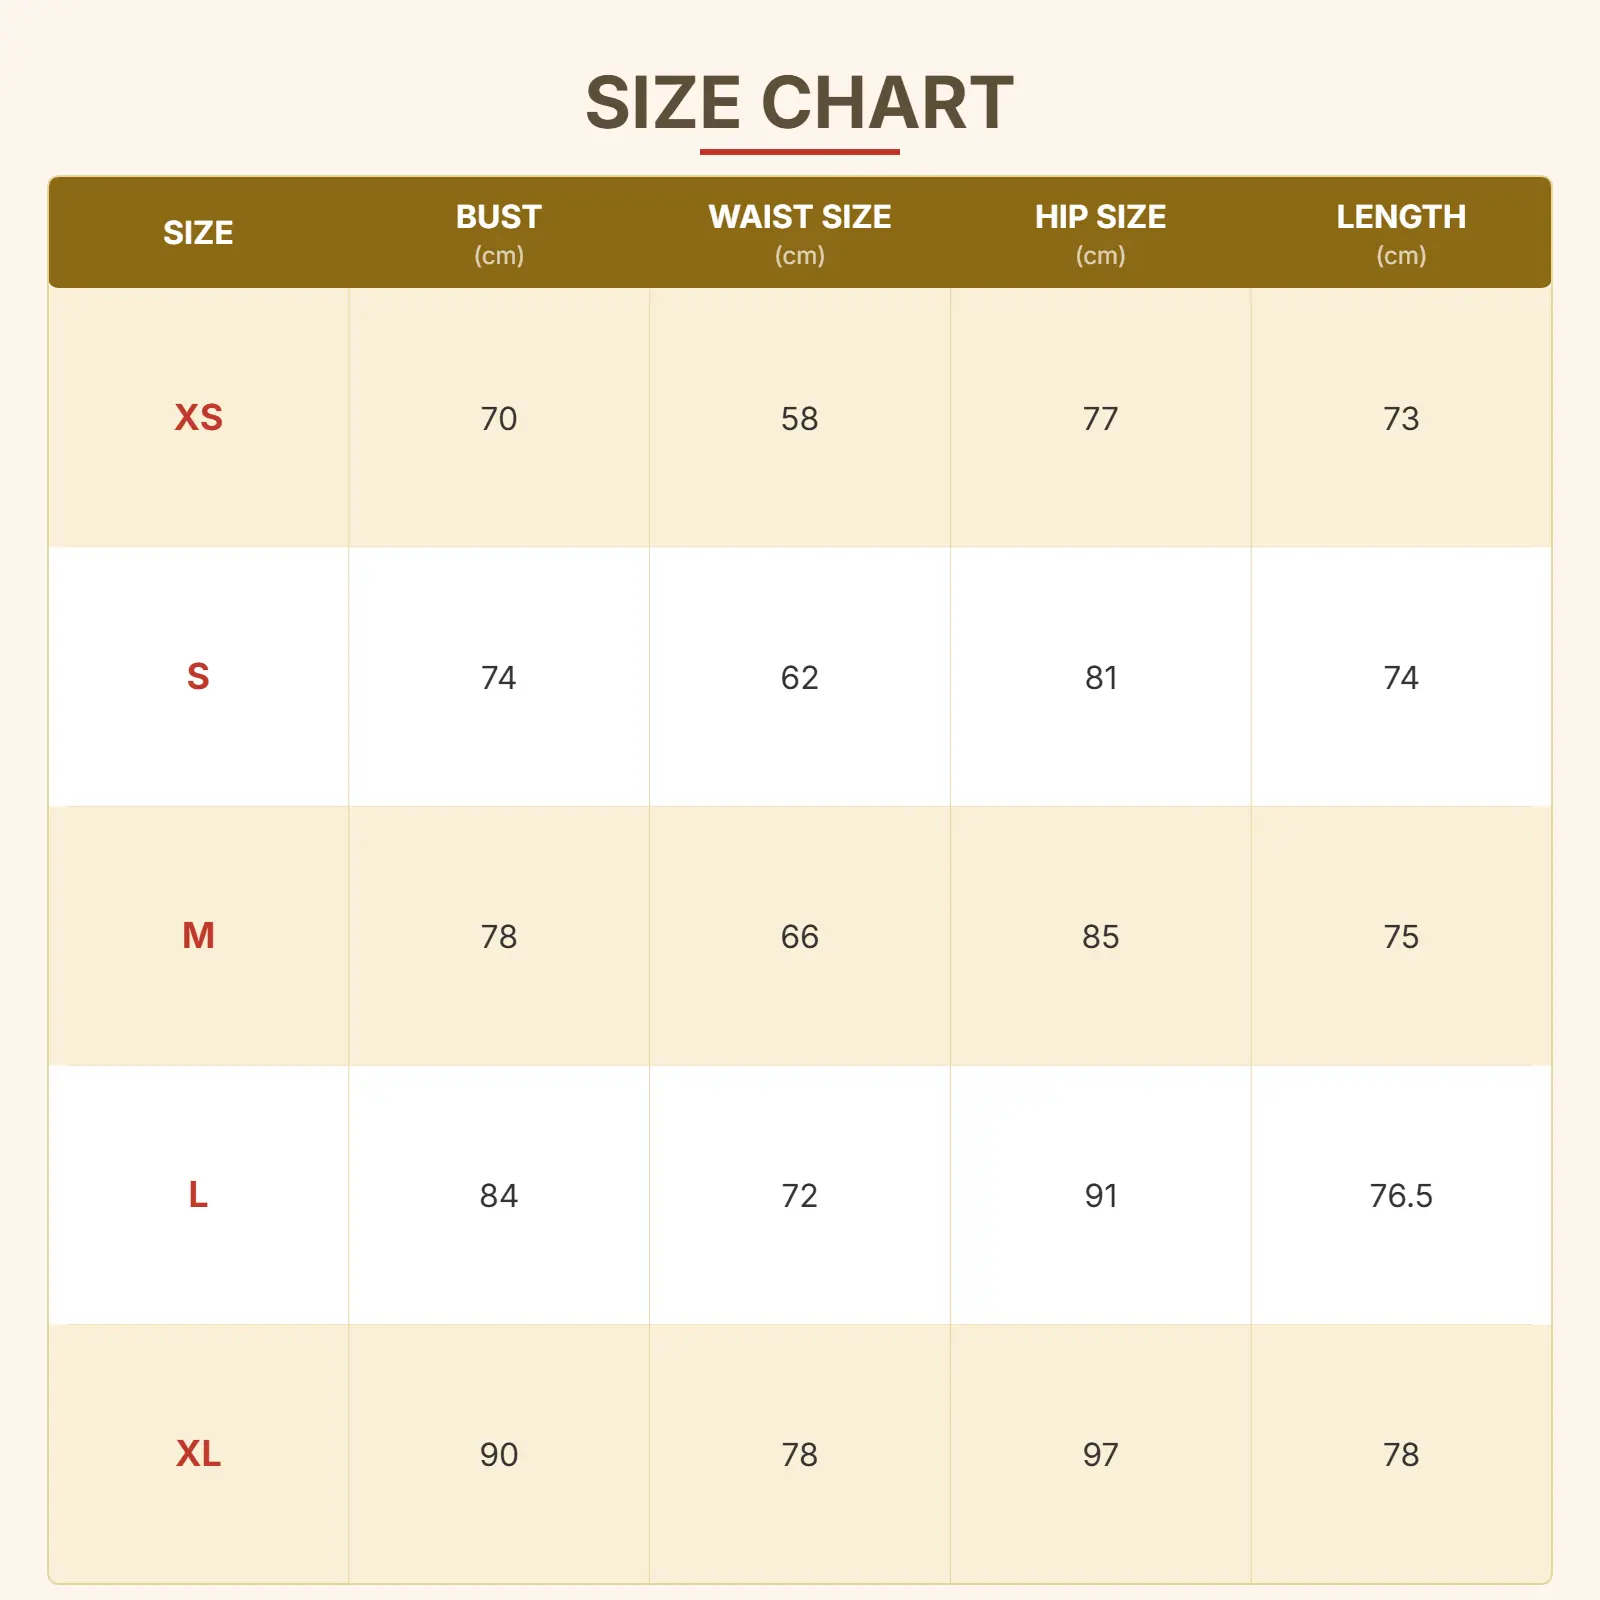Click the BUST (cm) column header

tap(499, 233)
